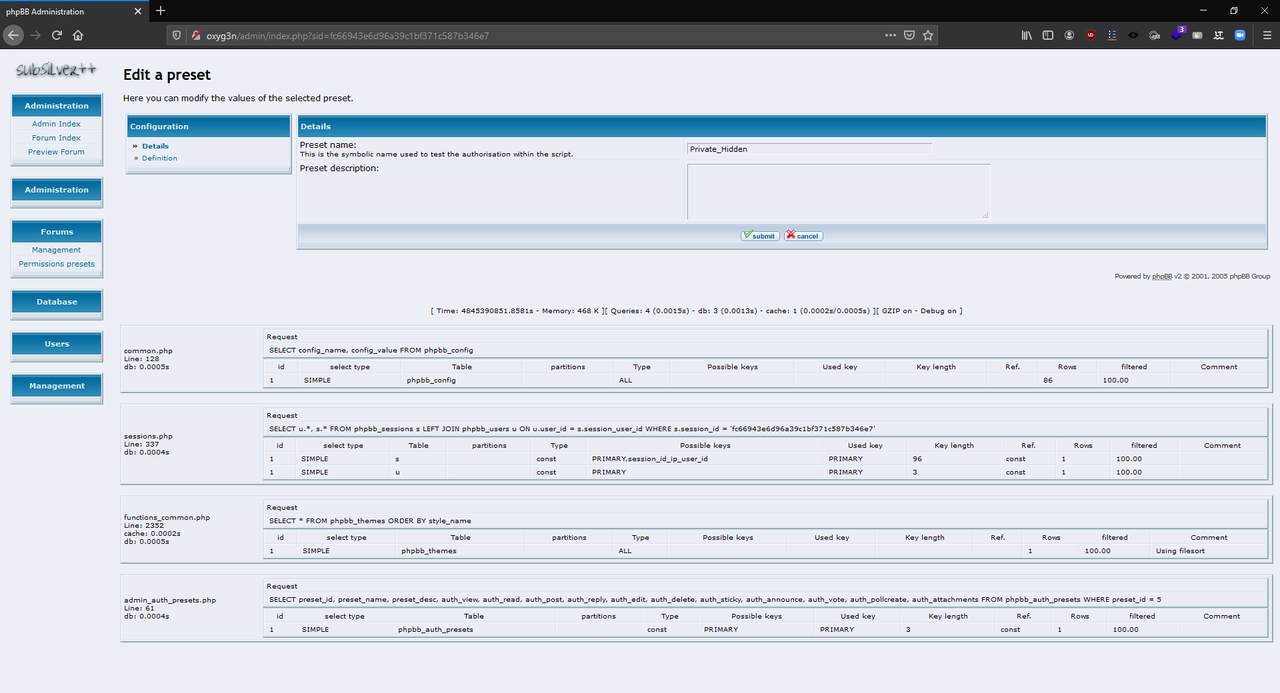Image resolution: width=1280 pixels, height=693 pixels.
Task: Open the page actions menu (three dots)
Action: tap(890, 34)
